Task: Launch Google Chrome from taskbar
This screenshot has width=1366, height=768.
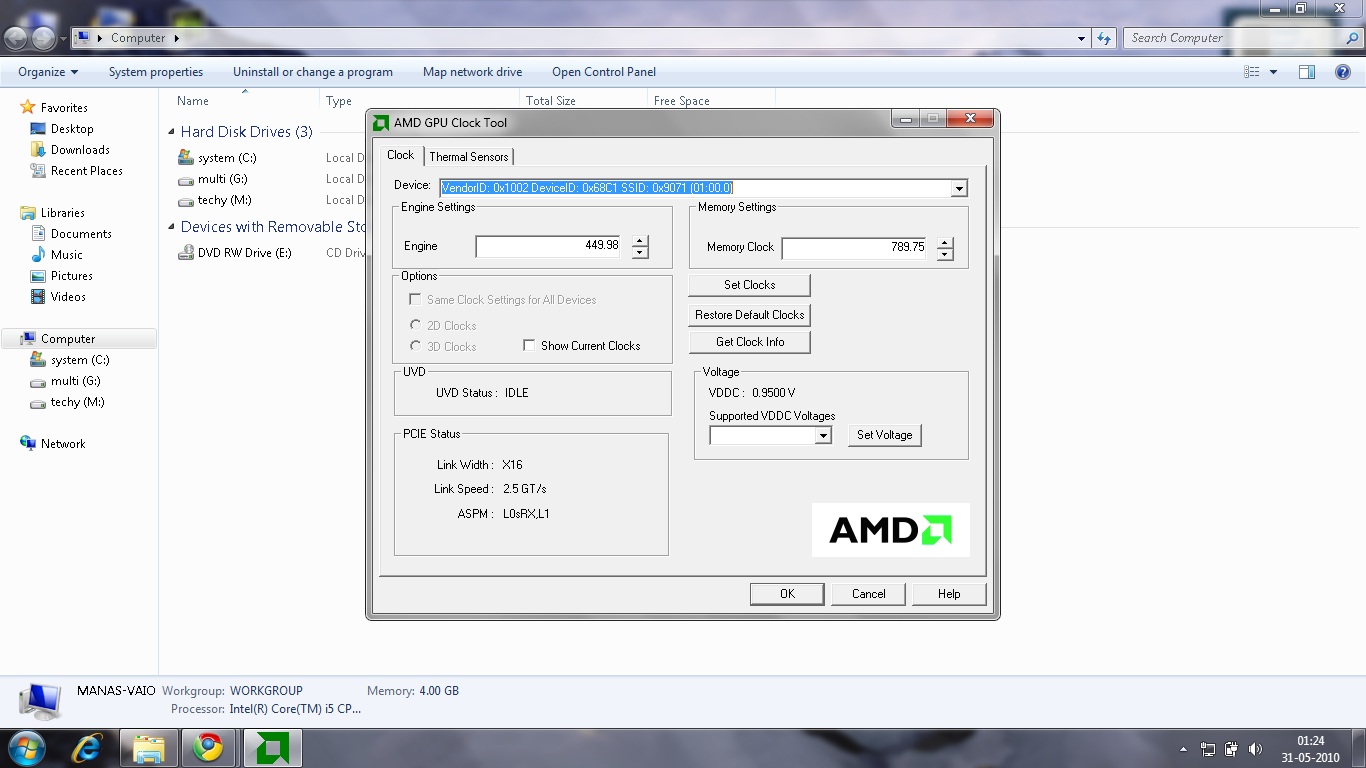Action: pos(209,748)
